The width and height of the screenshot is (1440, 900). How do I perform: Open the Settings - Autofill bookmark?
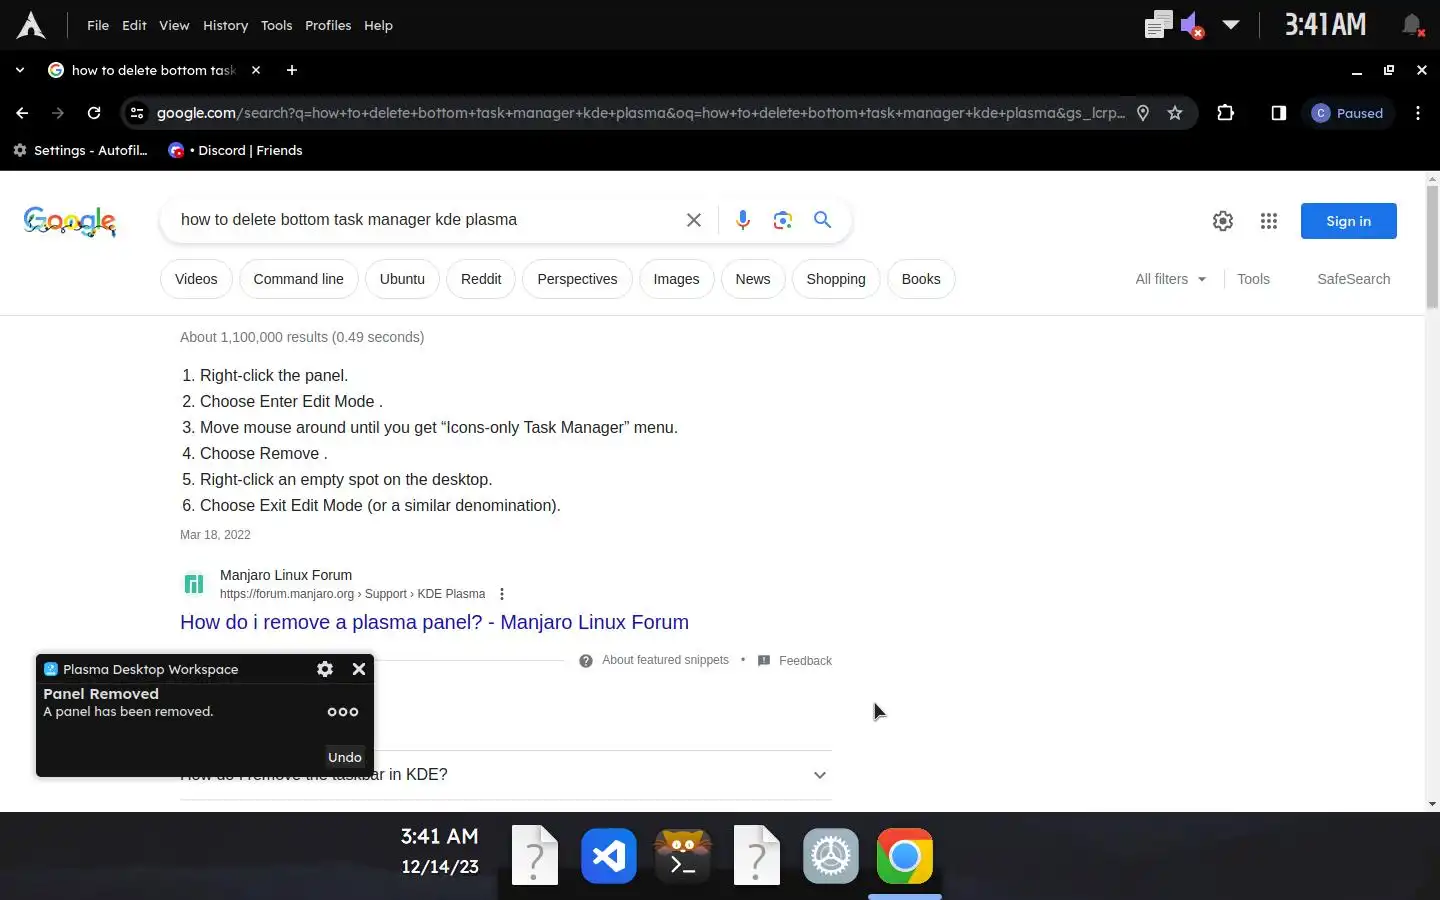point(80,150)
